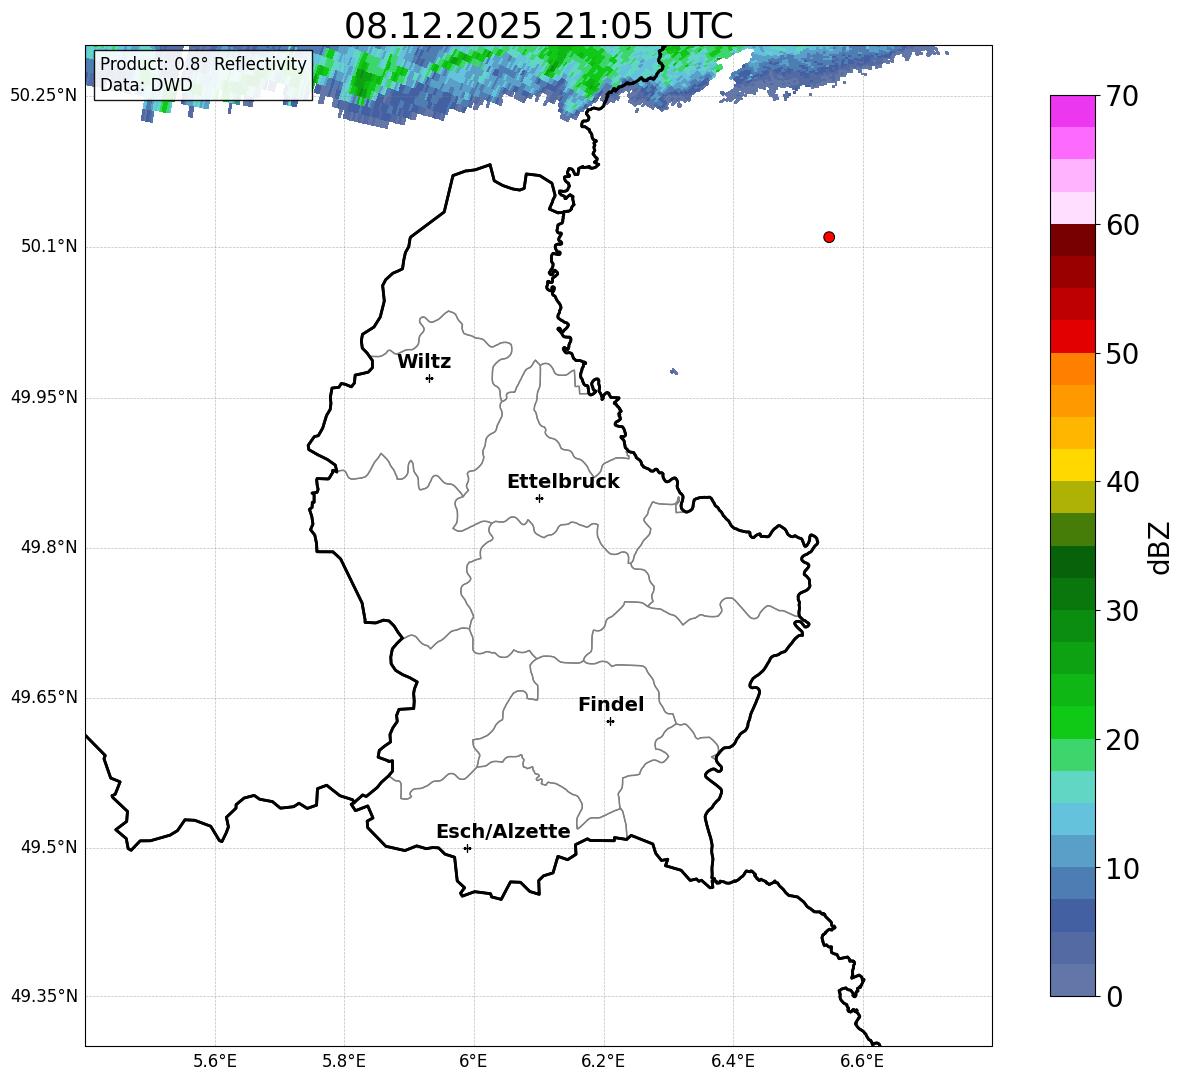Viewport: 1184px width, 1081px height.
Task: Click the 6°E longitude label
Action: (x=473, y=1061)
